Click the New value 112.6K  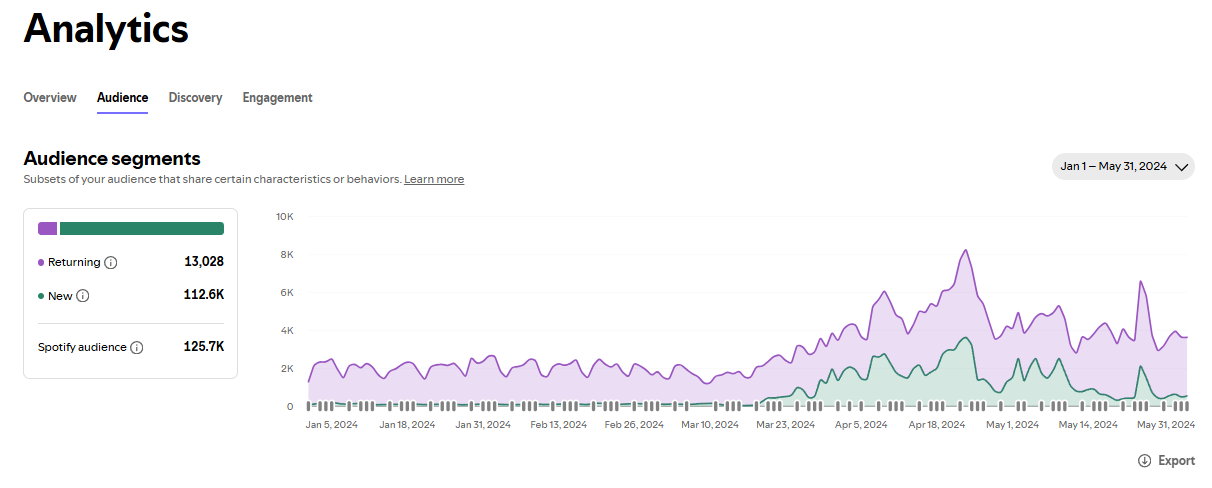(205, 295)
